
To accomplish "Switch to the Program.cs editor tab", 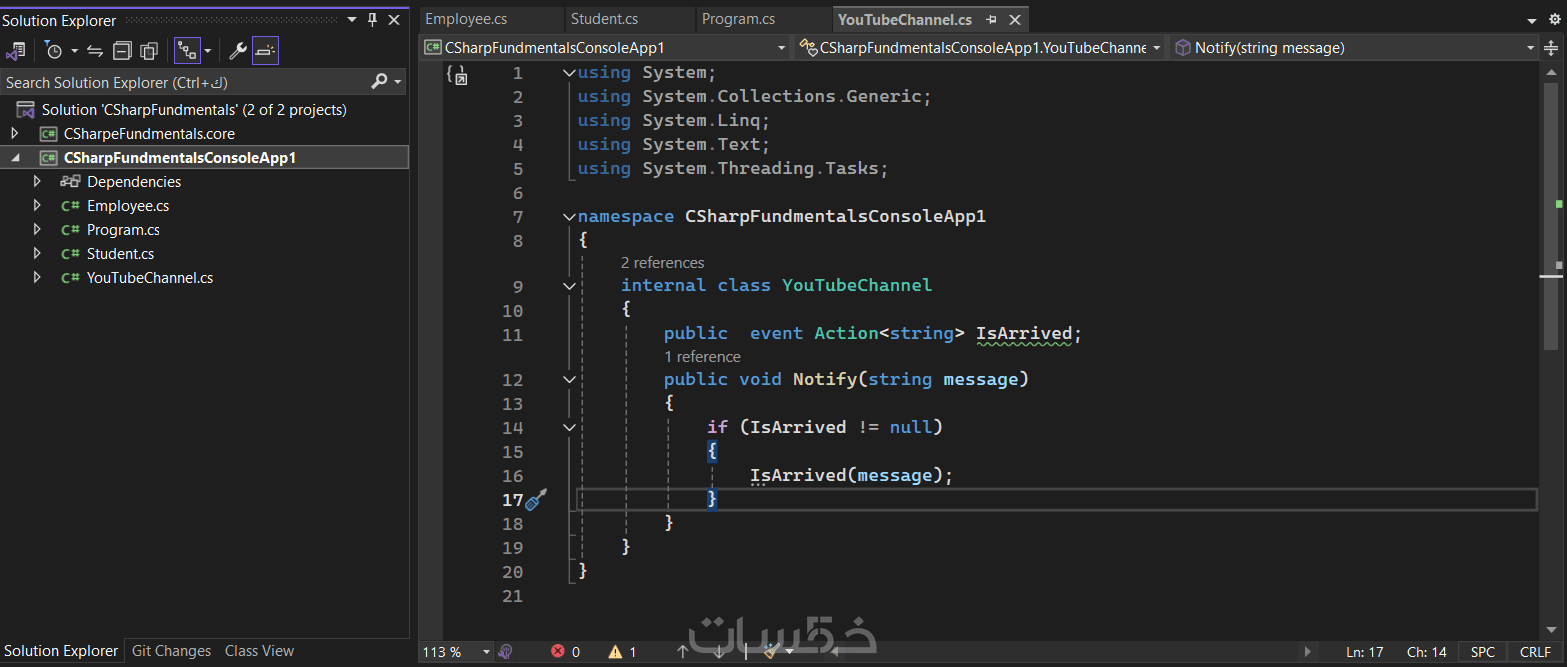I will pos(738,19).
